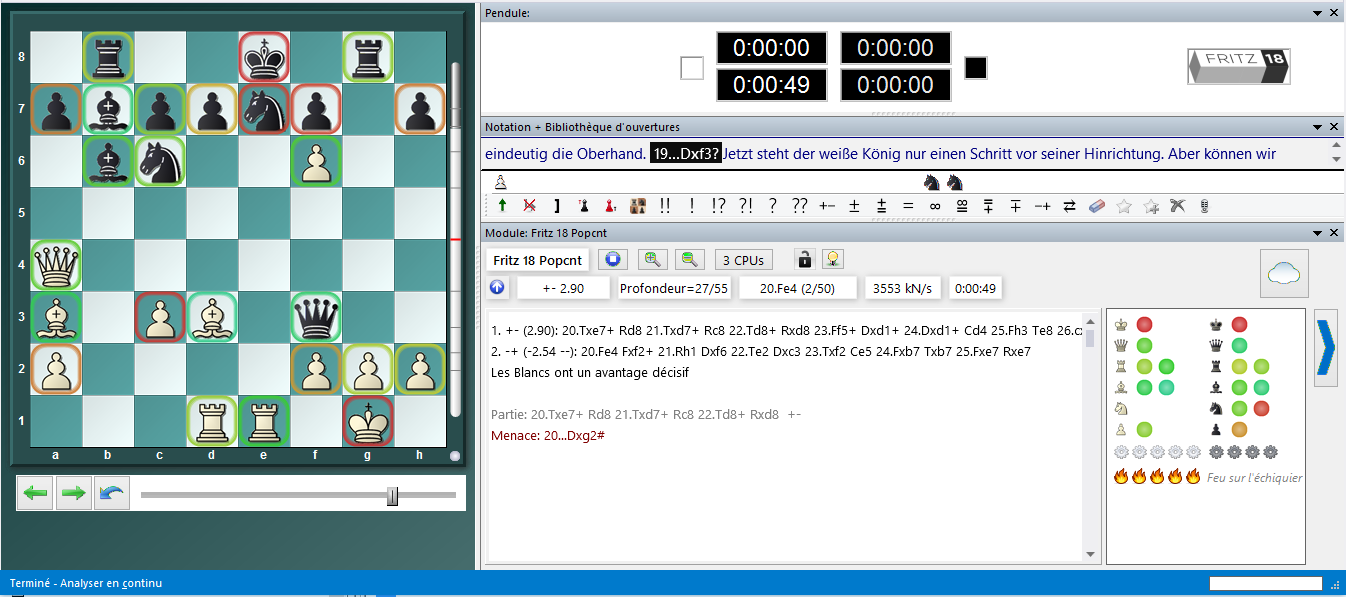Toggle the white side checkbox beside clocks

click(692, 68)
